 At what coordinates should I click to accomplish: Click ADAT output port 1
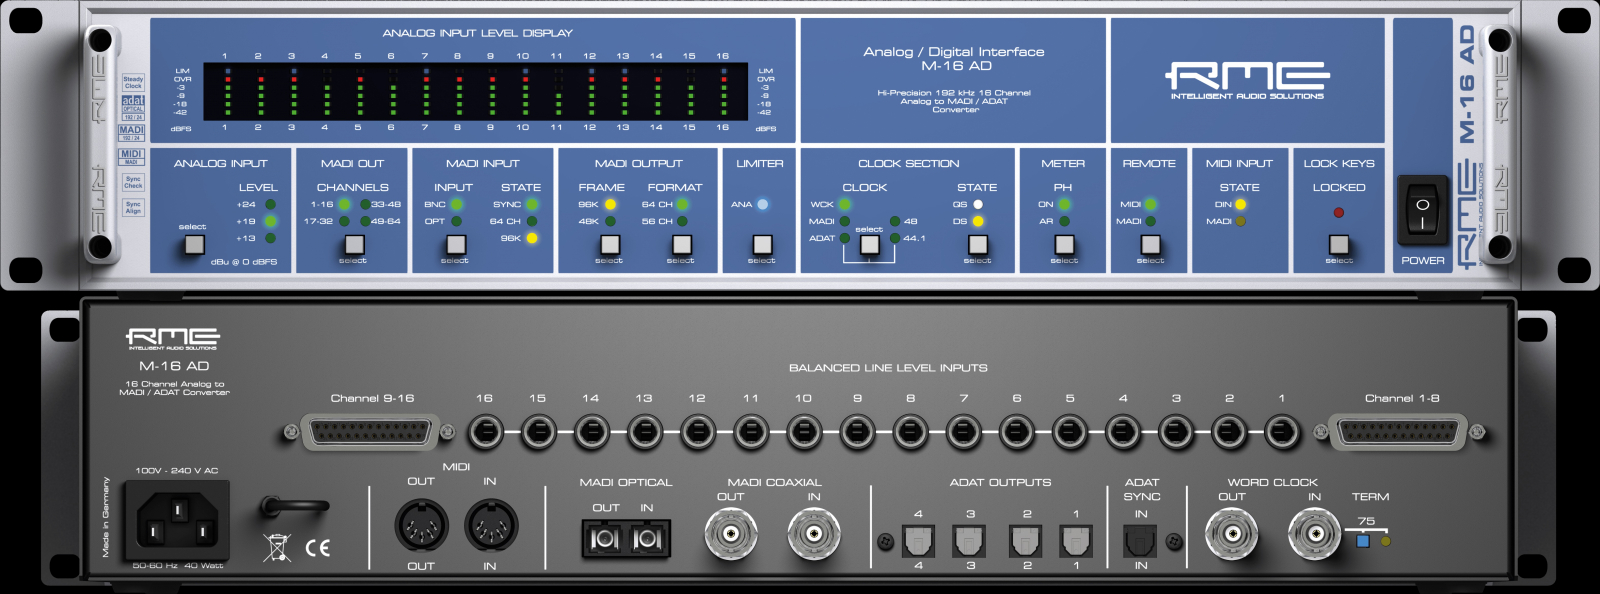[x=1076, y=541]
